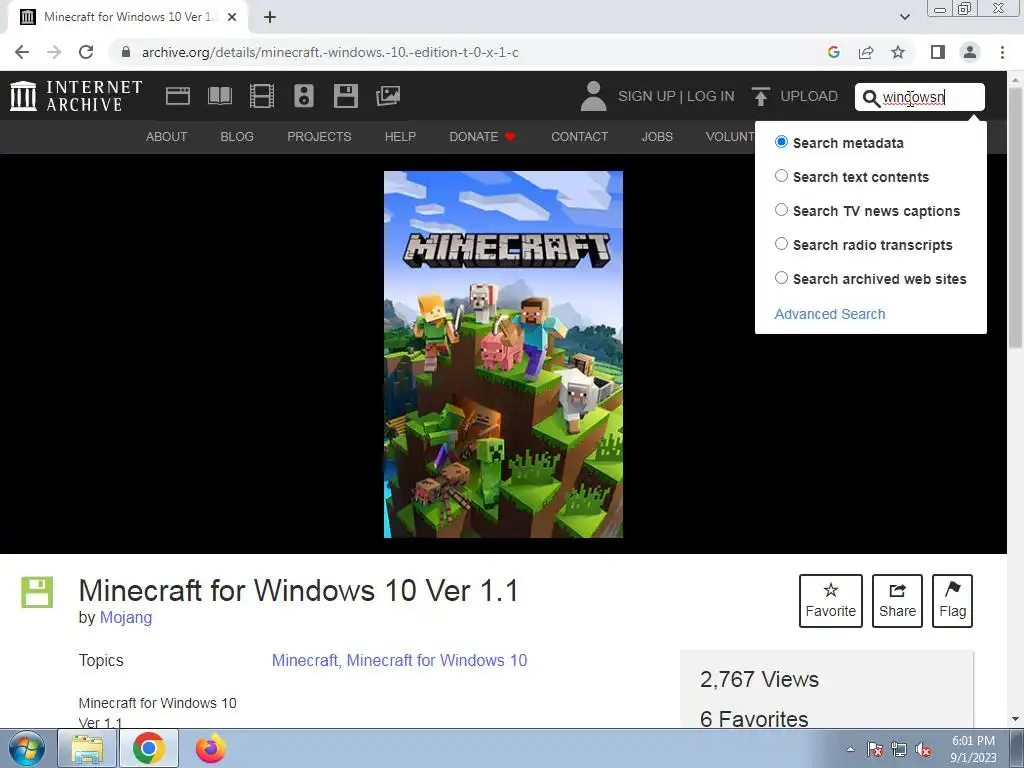The height and width of the screenshot is (768, 1024).
Task: Open Advanced Search link
Action: coord(829,314)
